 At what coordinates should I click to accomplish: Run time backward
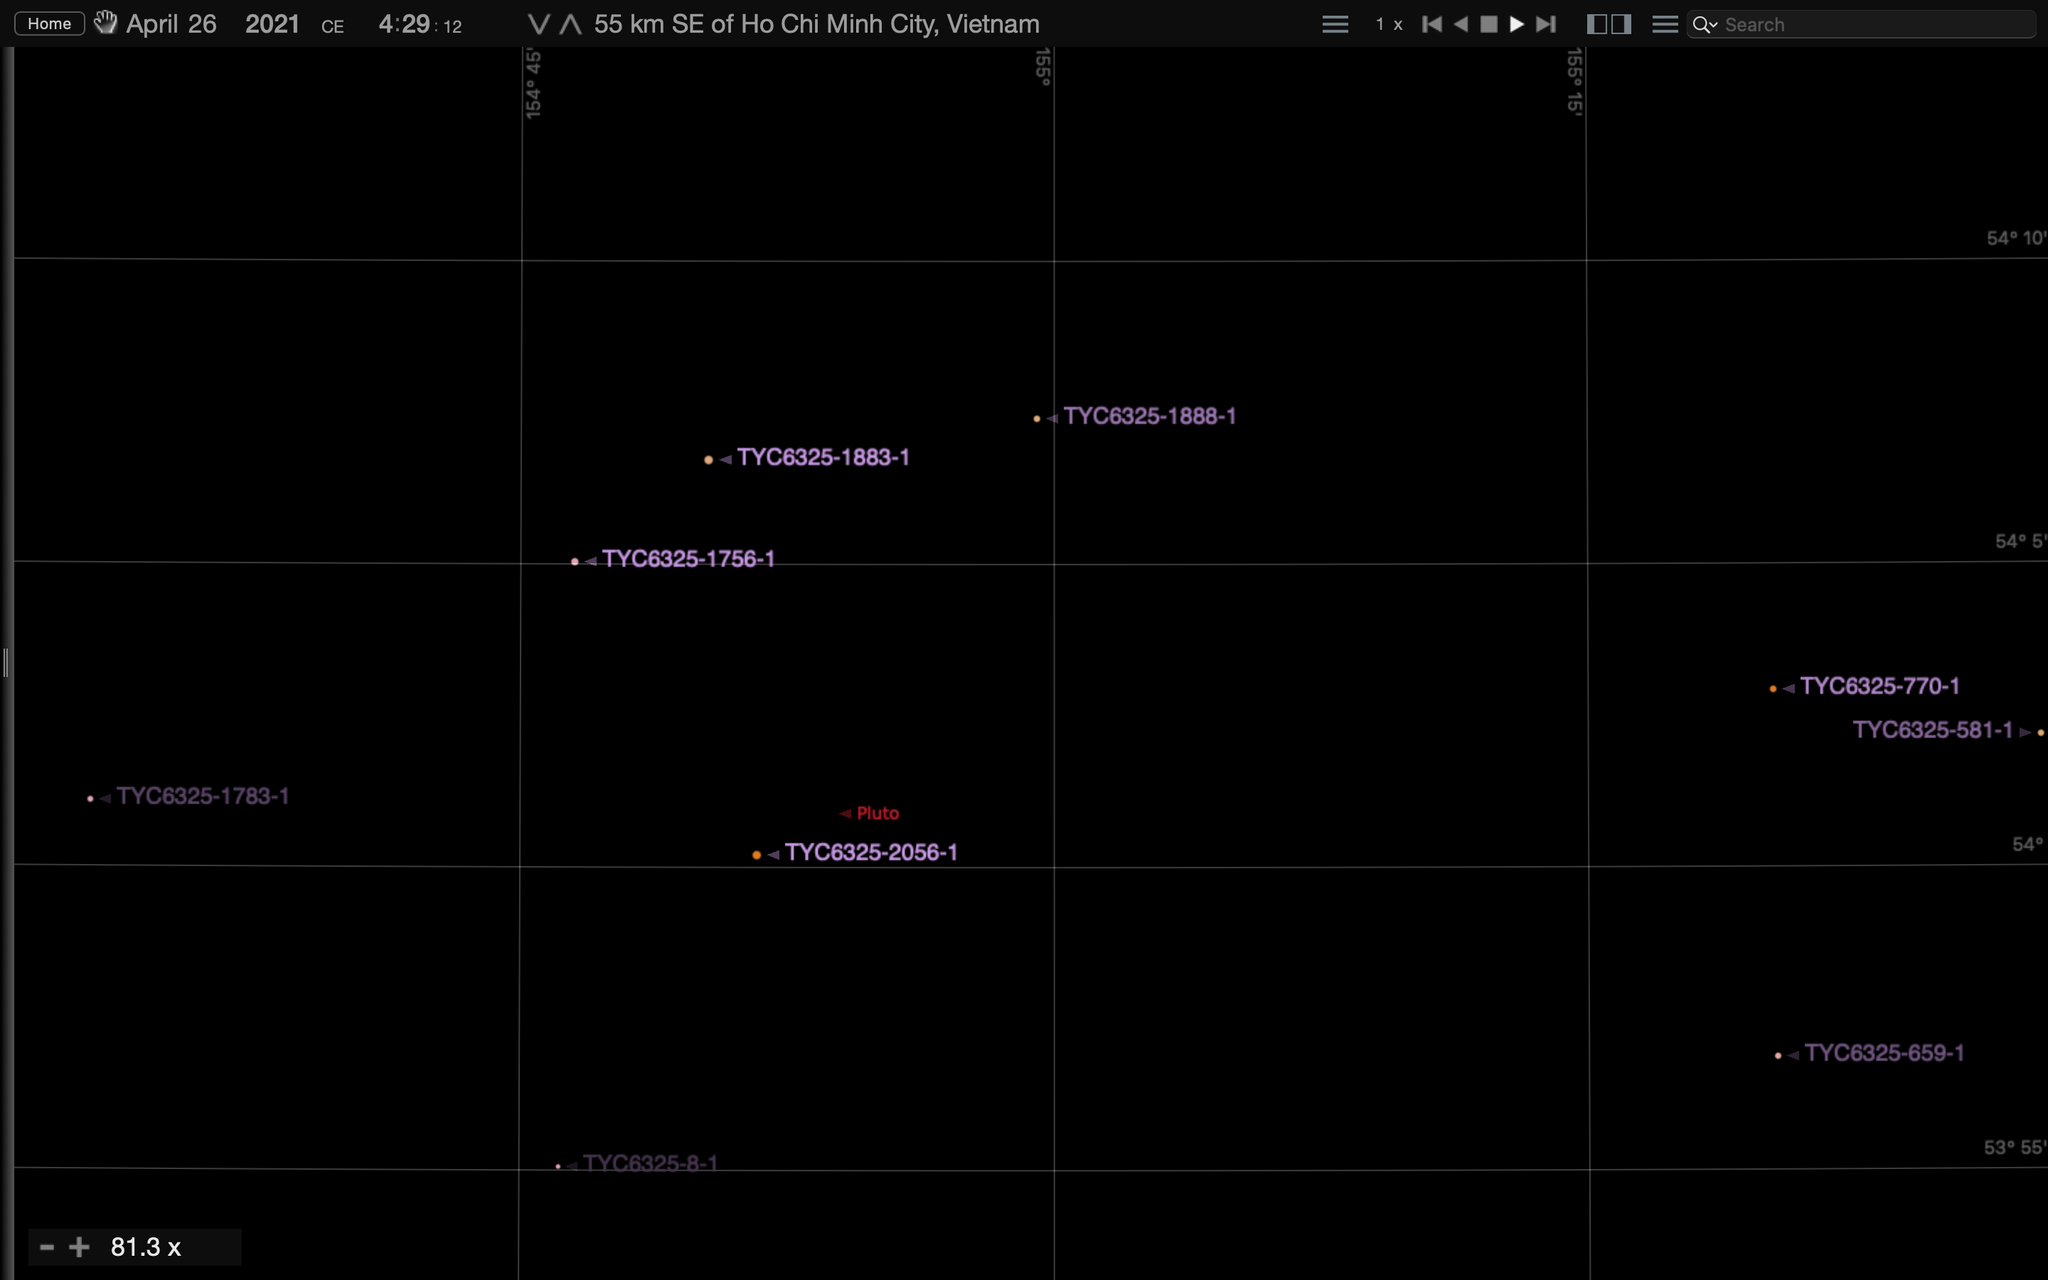tap(1461, 24)
